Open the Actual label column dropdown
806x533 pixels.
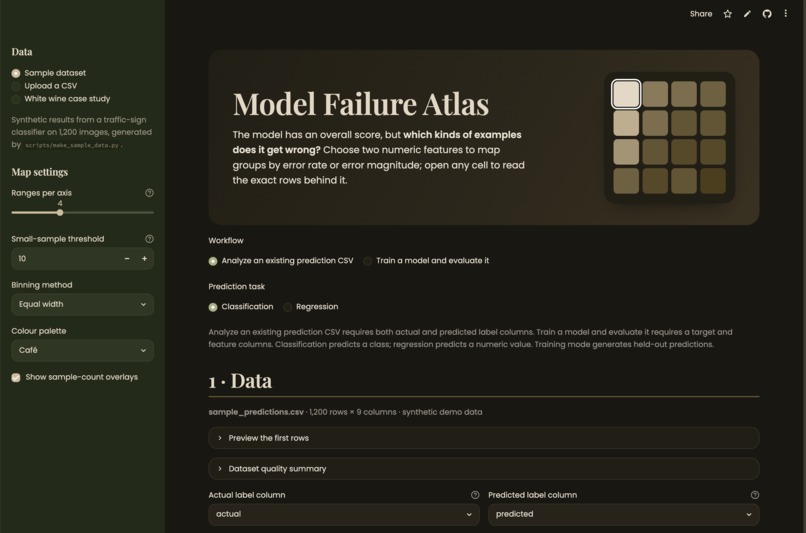click(x=344, y=514)
